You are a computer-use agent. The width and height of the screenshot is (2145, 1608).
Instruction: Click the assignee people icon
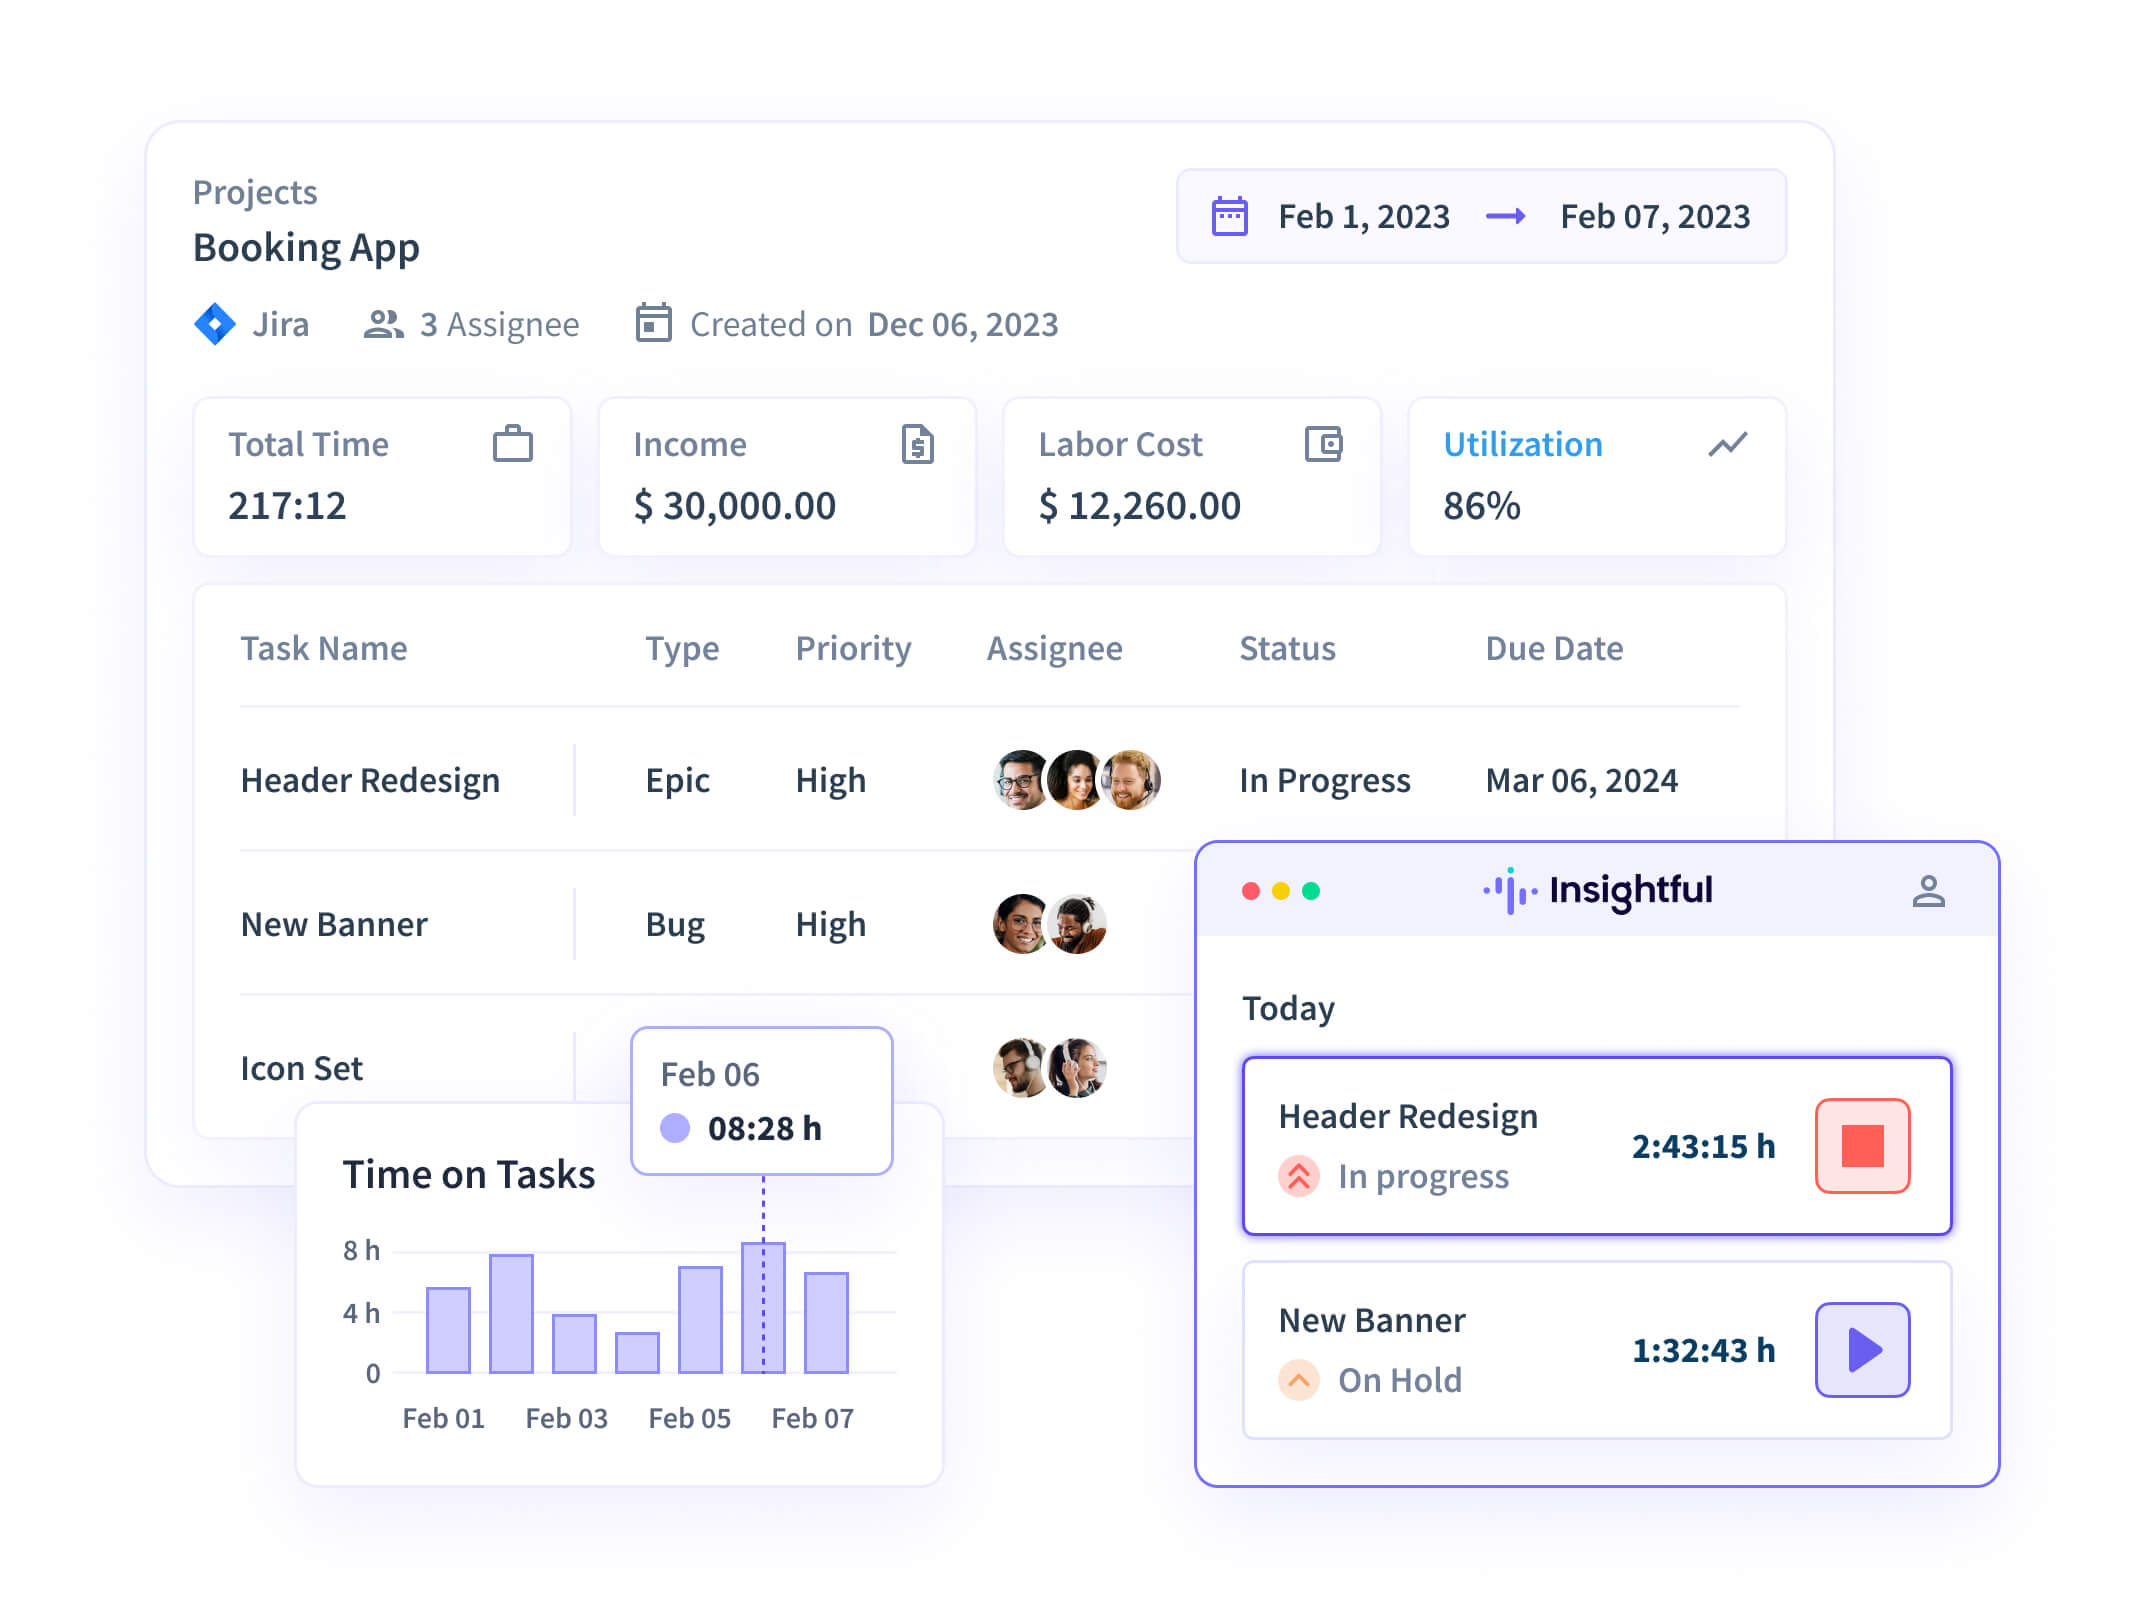click(383, 324)
